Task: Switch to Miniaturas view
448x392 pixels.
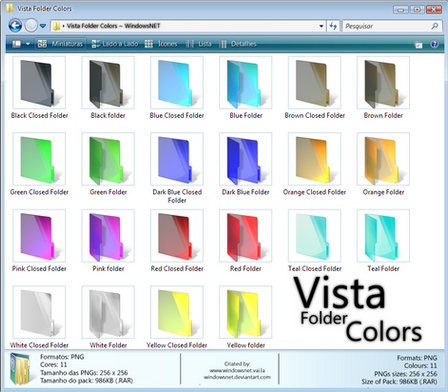Action: tap(60, 44)
